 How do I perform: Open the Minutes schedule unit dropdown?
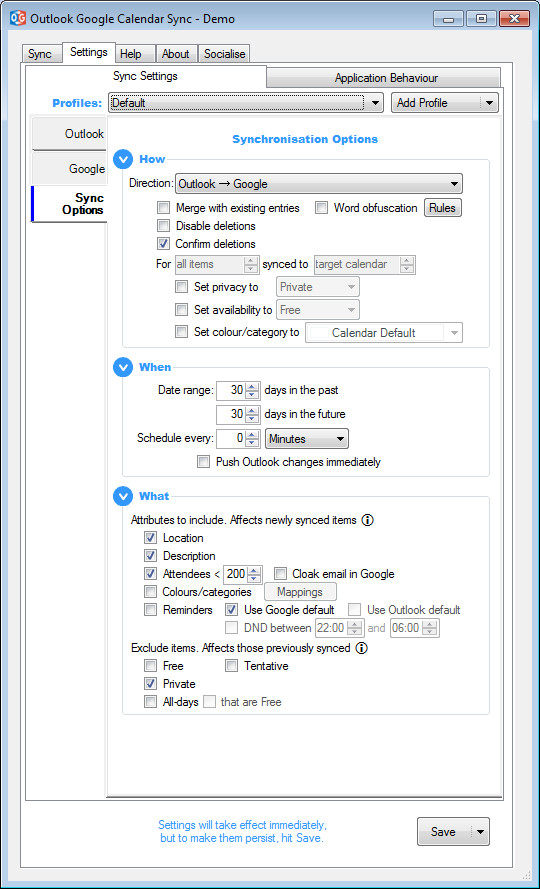pyautogui.click(x=307, y=439)
